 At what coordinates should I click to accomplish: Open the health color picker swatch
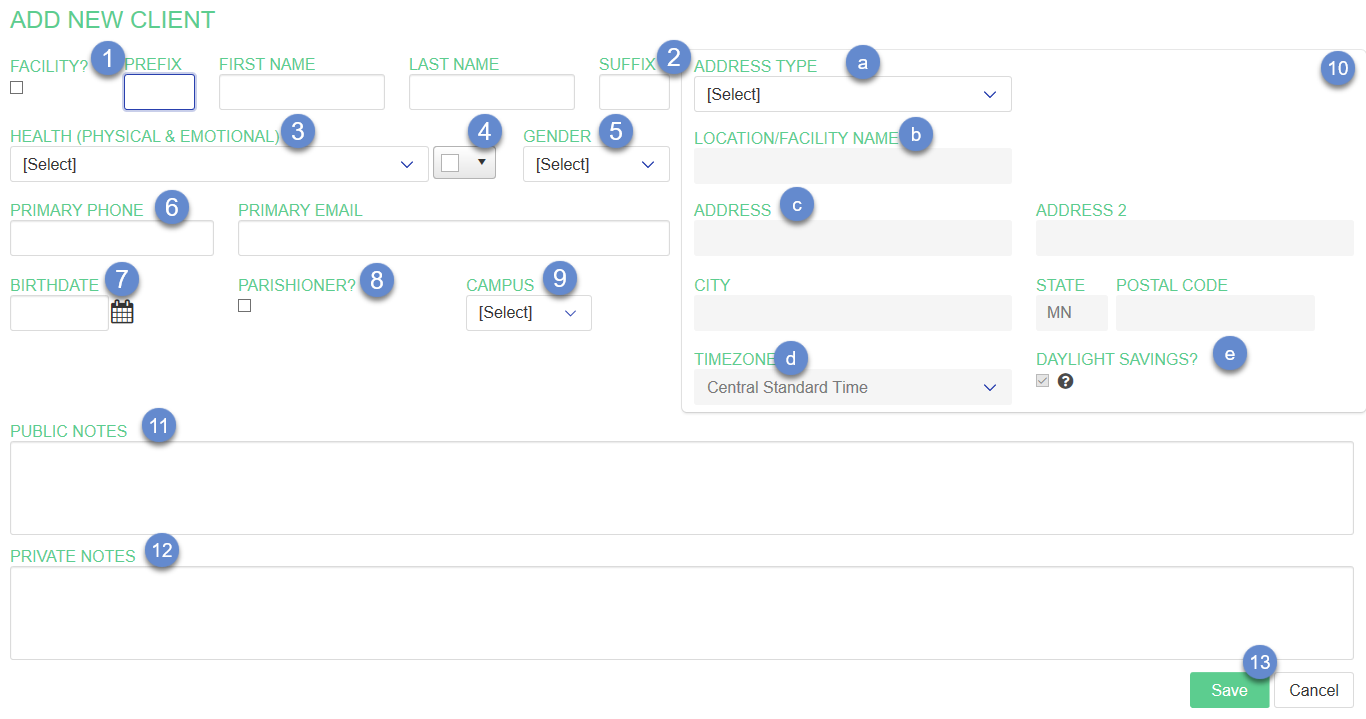[464, 163]
